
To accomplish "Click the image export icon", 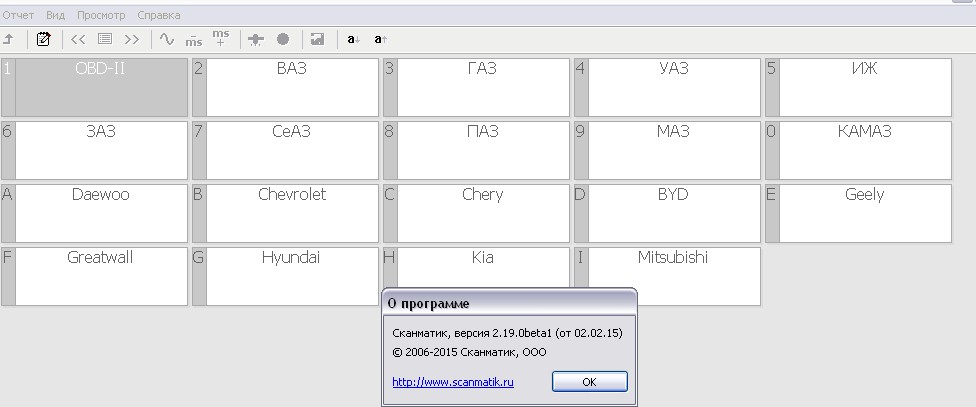I will [317, 39].
